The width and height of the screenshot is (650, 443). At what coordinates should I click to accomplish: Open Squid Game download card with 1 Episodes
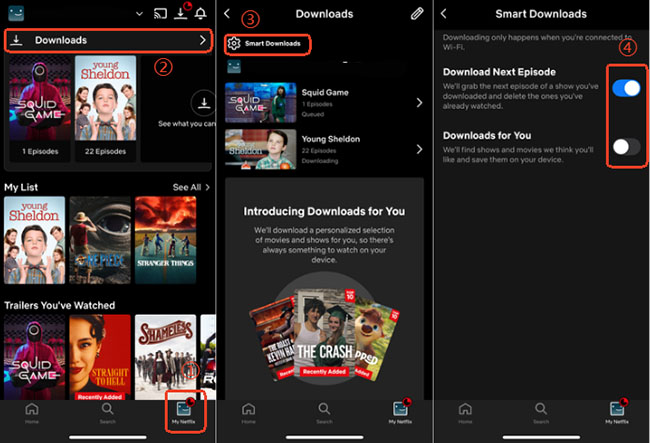click(x=40, y=107)
